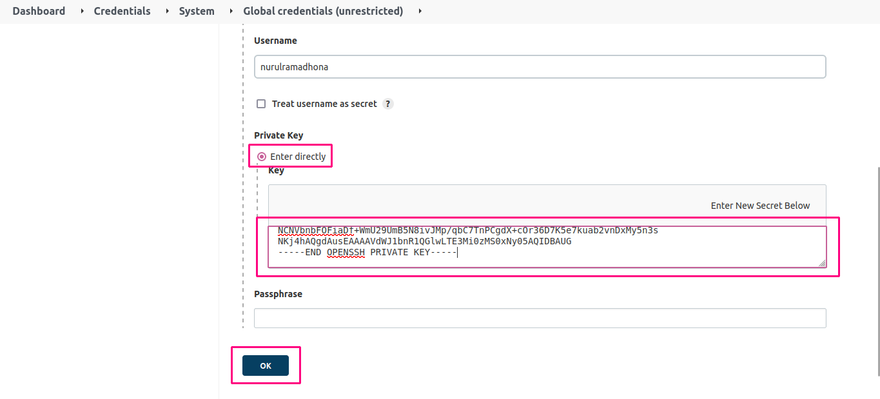Toggle the Treat username as secret checkbox
880x399 pixels.
[261, 104]
